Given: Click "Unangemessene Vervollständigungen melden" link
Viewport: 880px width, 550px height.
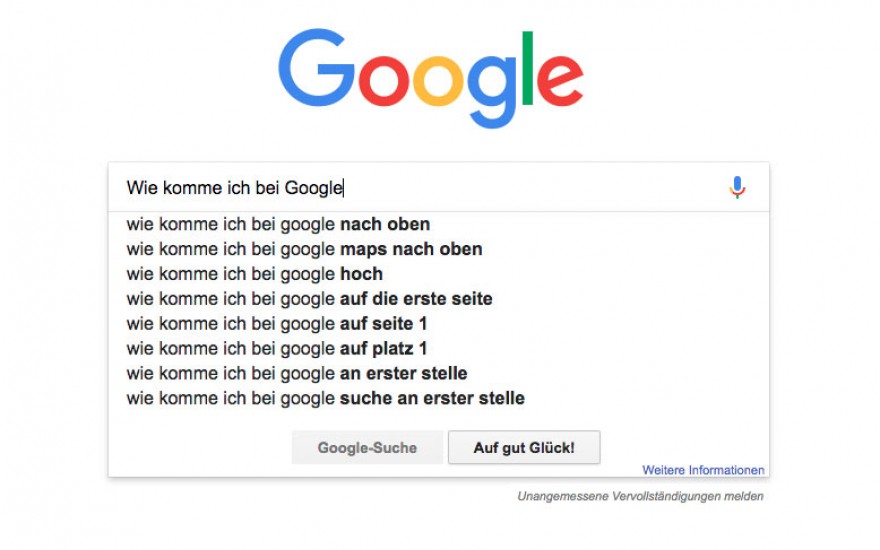Looking at the screenshot, I should (x=640, y=496).
